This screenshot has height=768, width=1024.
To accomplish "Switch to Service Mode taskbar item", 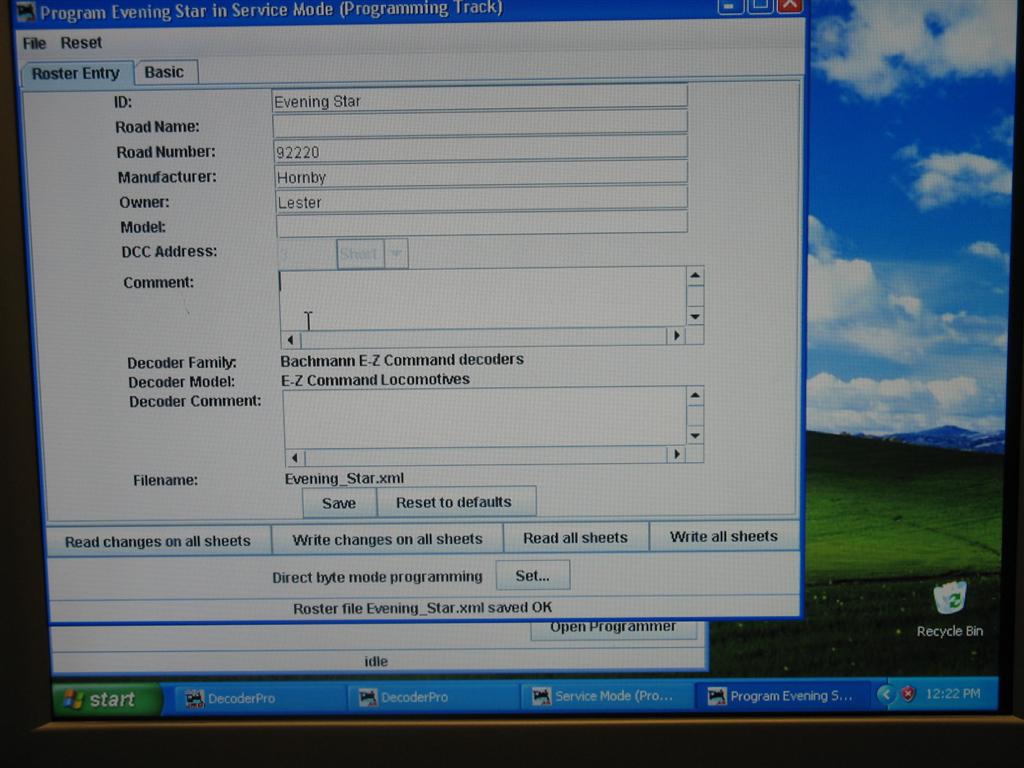I will pos(606,696).
